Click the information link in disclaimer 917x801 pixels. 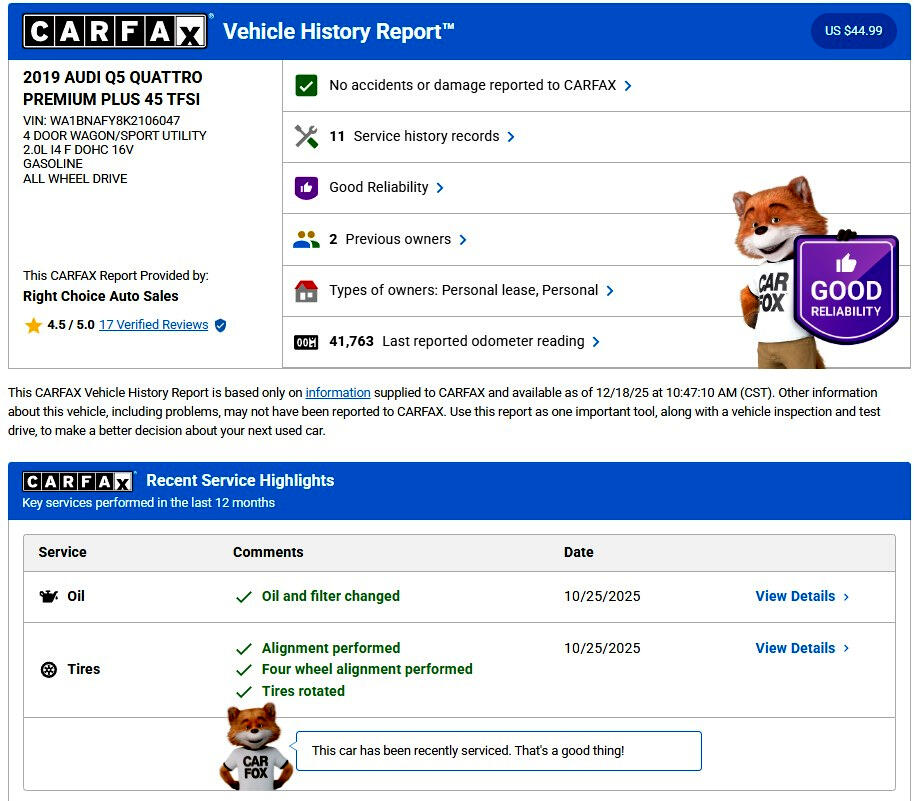click(338, 393)
